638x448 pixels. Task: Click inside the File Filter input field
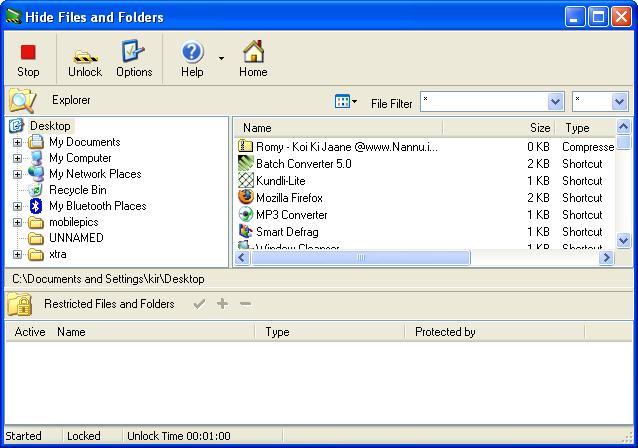tap(484, 101)
